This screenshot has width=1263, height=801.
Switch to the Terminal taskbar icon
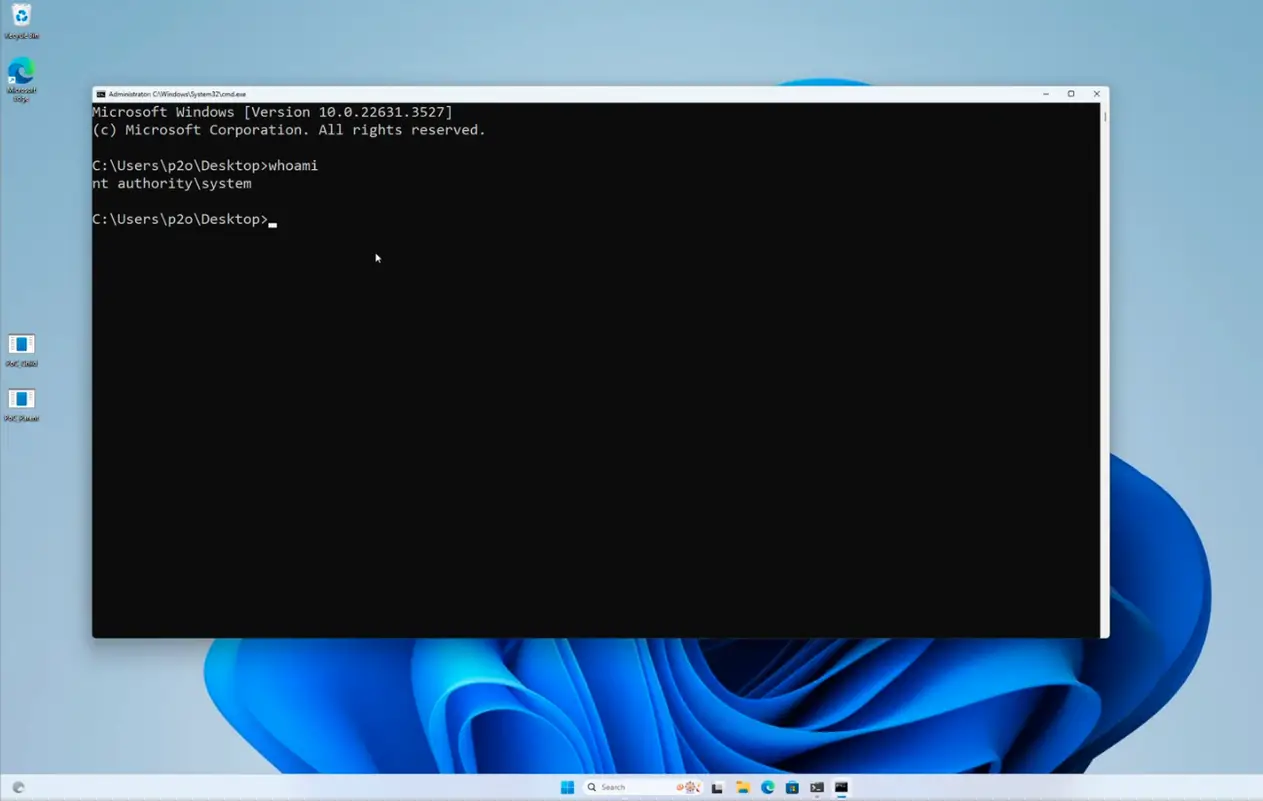pyautogui.click(x=817, y=788)
